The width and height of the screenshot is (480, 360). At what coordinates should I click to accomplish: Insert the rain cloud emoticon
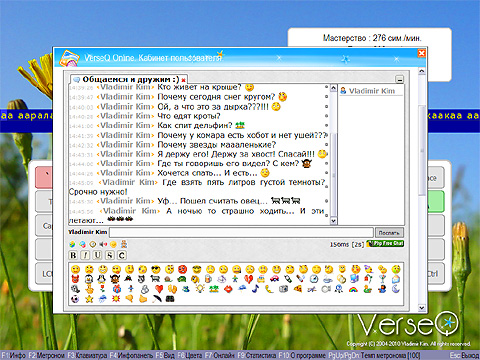tap(103, 299)
